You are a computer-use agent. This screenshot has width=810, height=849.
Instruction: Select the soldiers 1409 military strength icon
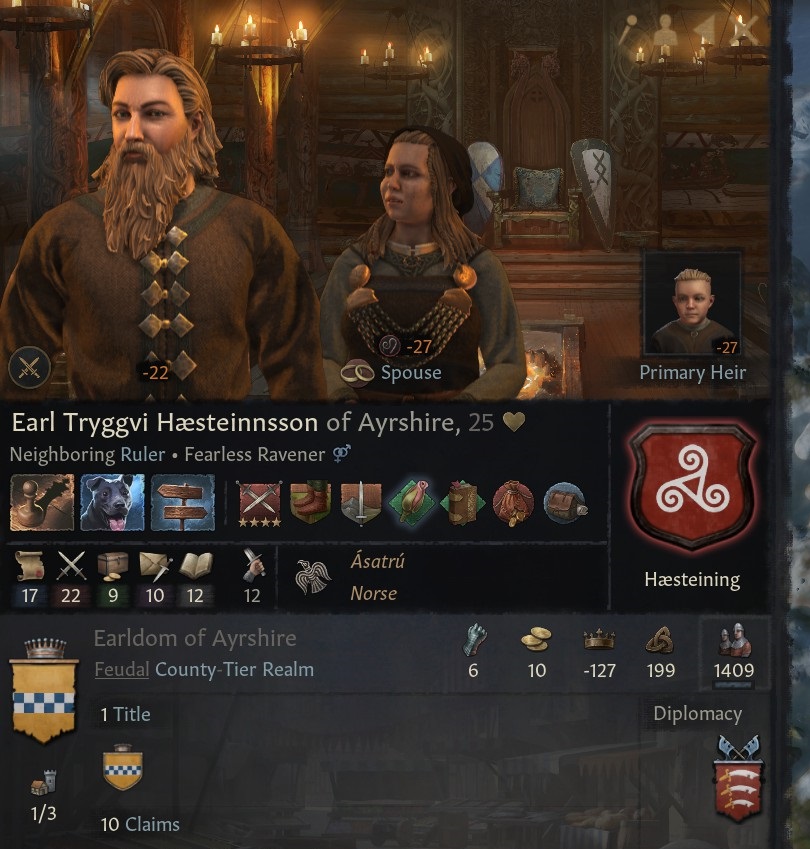[734, 641]
